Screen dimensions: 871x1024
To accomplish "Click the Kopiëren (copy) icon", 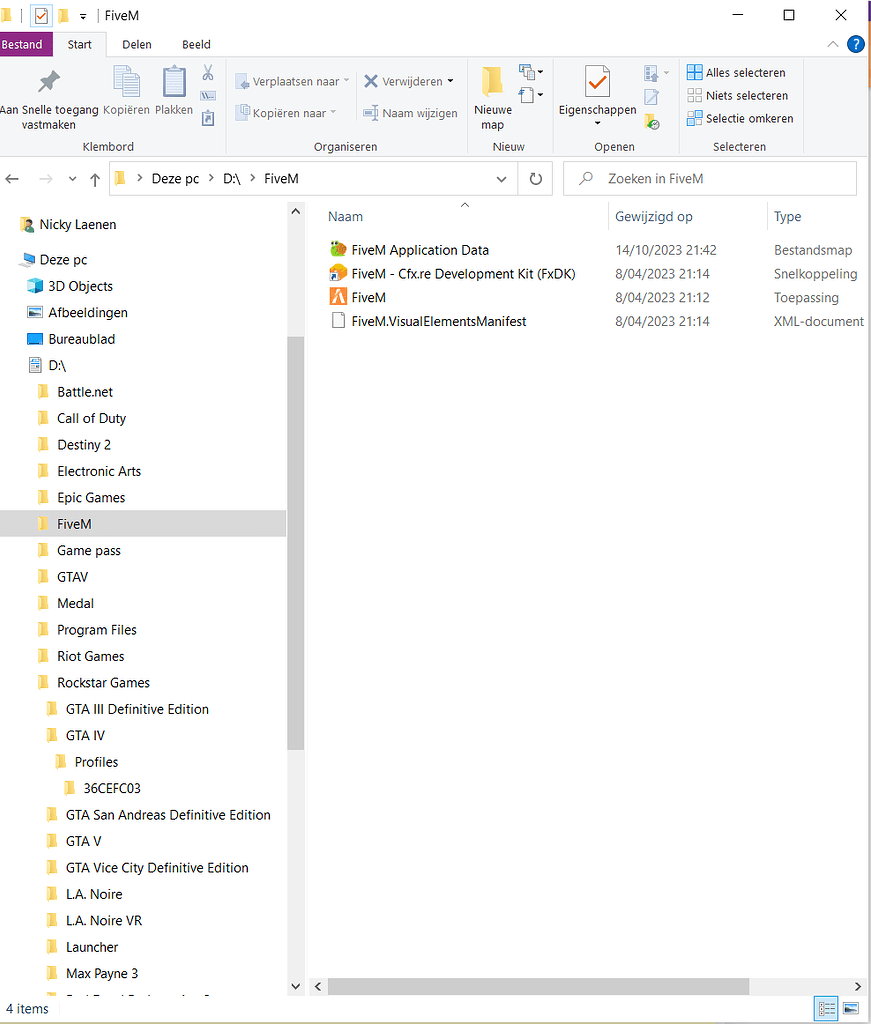I will click(124, 83).
